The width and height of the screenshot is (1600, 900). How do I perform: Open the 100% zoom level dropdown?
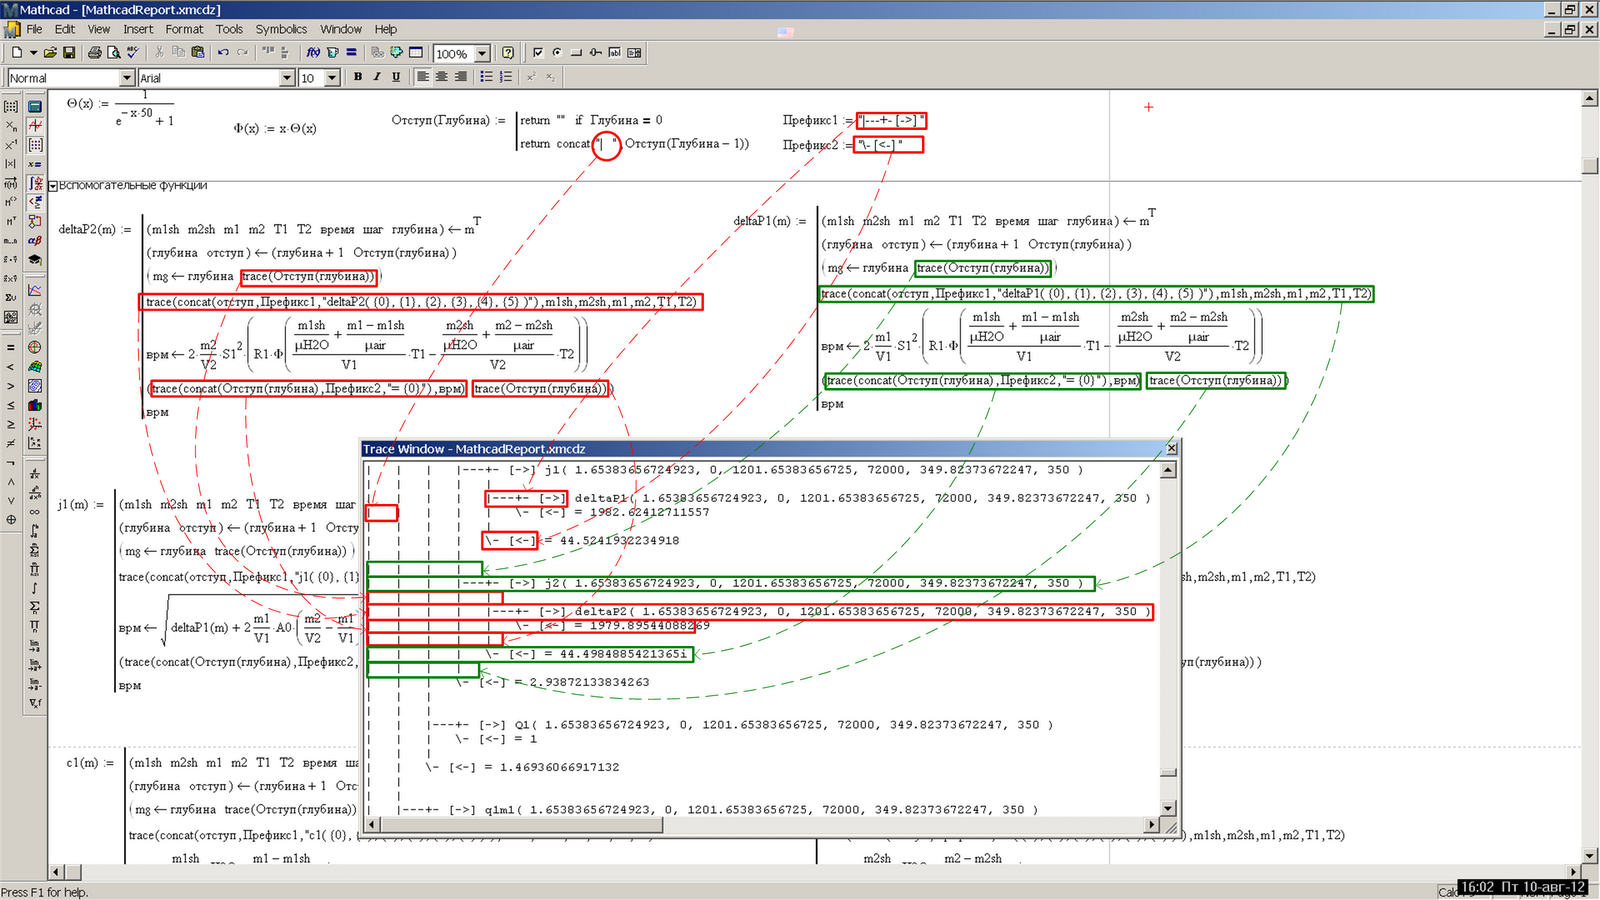click(x=482, y=53)
